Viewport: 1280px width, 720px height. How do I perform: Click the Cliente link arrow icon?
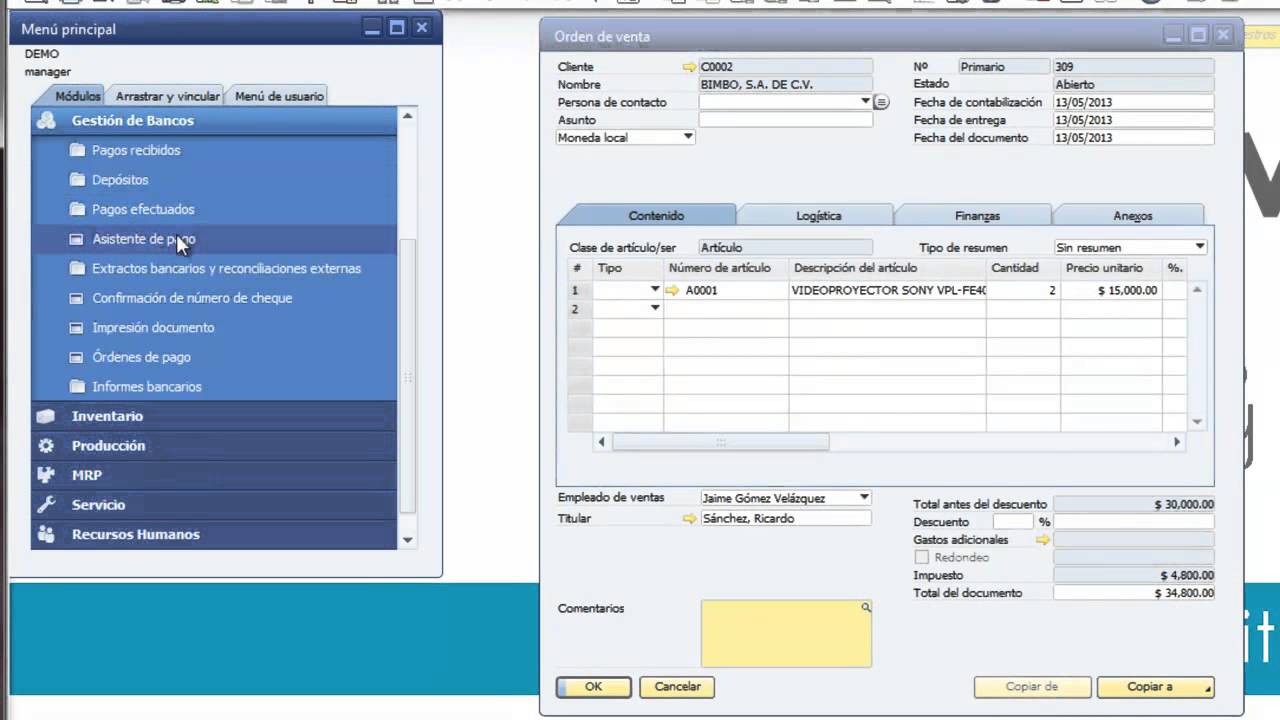click(x=689, y=67)
